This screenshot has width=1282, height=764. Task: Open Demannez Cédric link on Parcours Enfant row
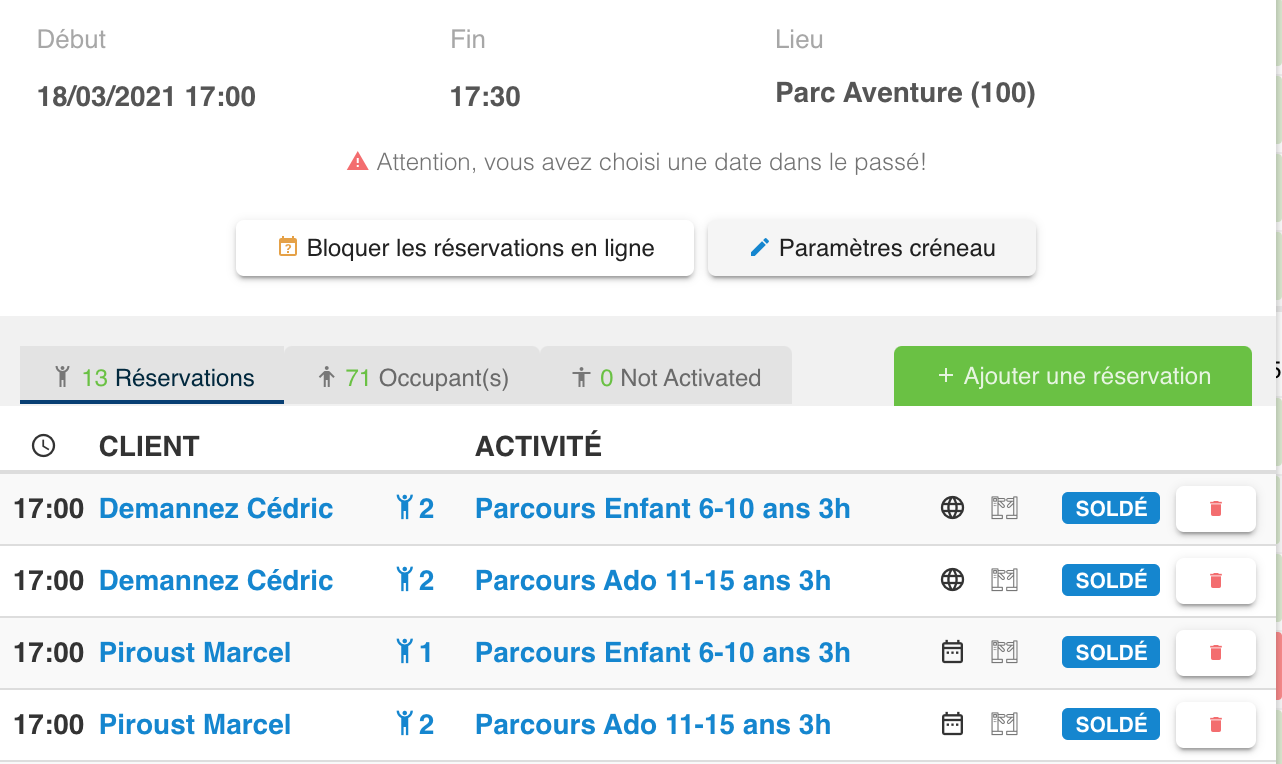pyautogui.click(x=216, y=508)
